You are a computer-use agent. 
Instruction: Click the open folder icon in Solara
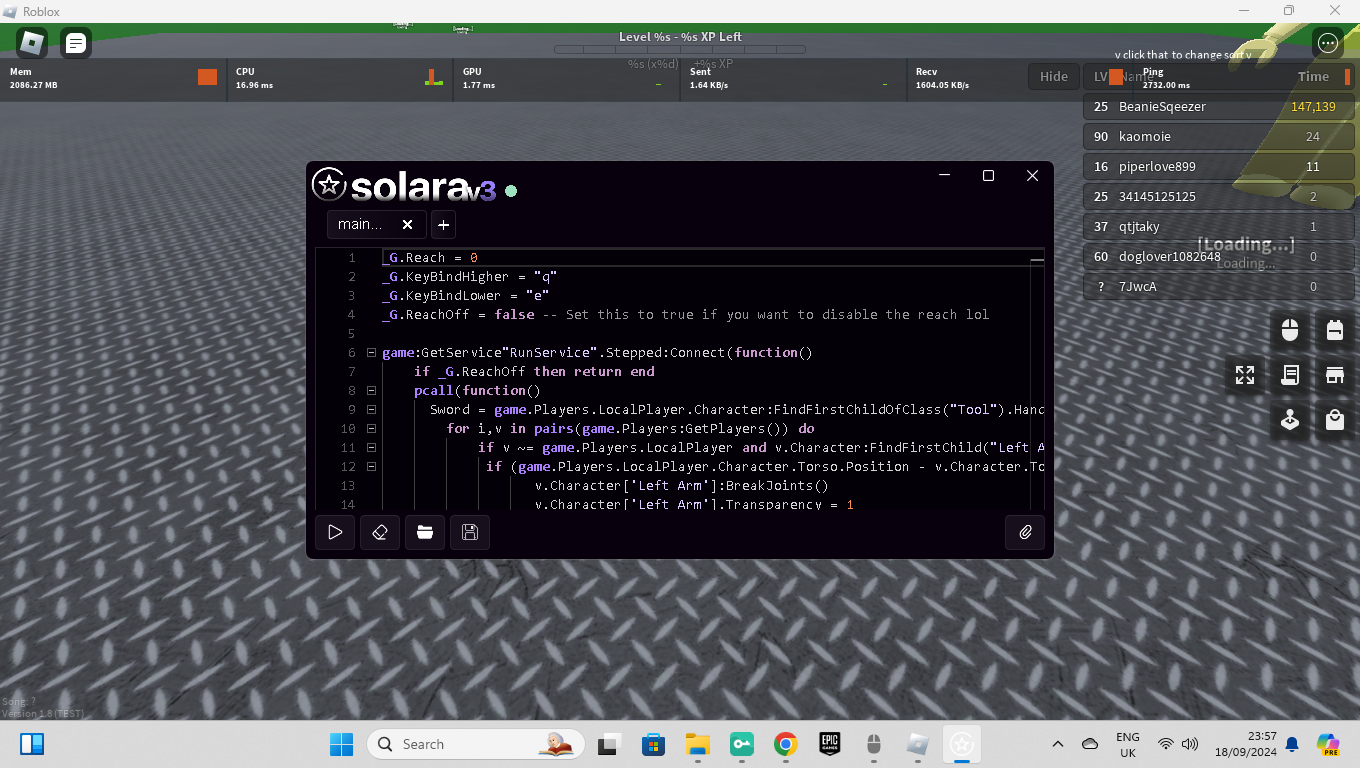[x=425, y=533]
